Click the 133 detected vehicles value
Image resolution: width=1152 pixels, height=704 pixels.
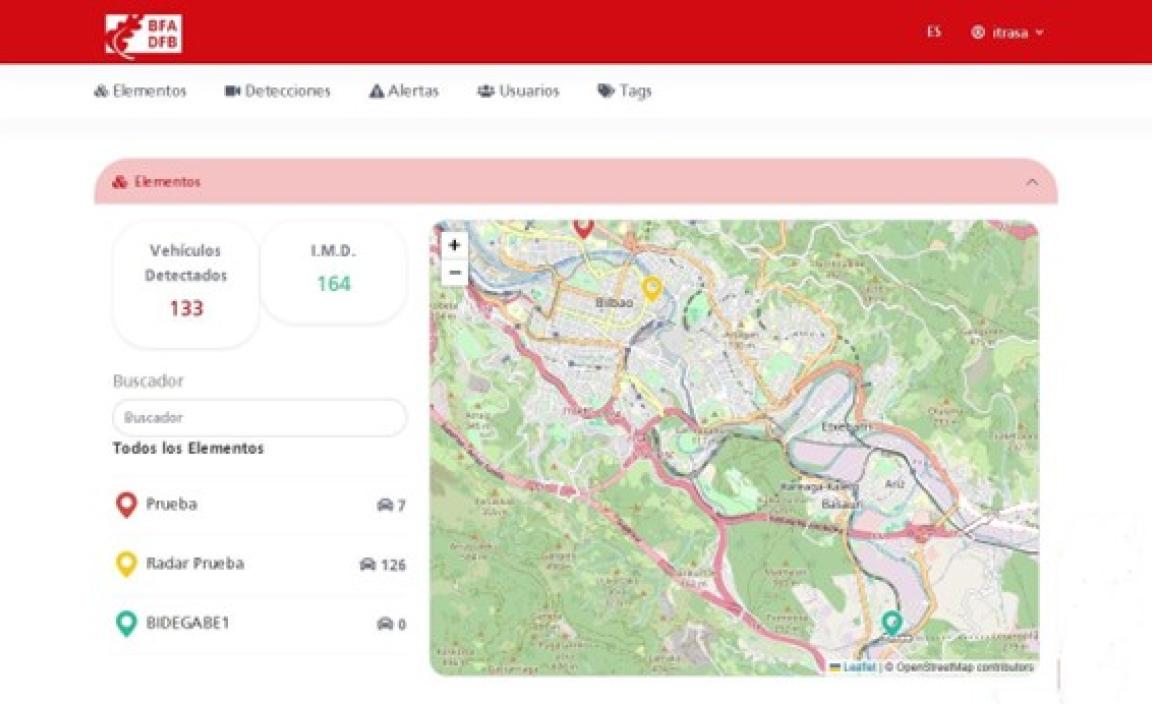tap(186, 309)
